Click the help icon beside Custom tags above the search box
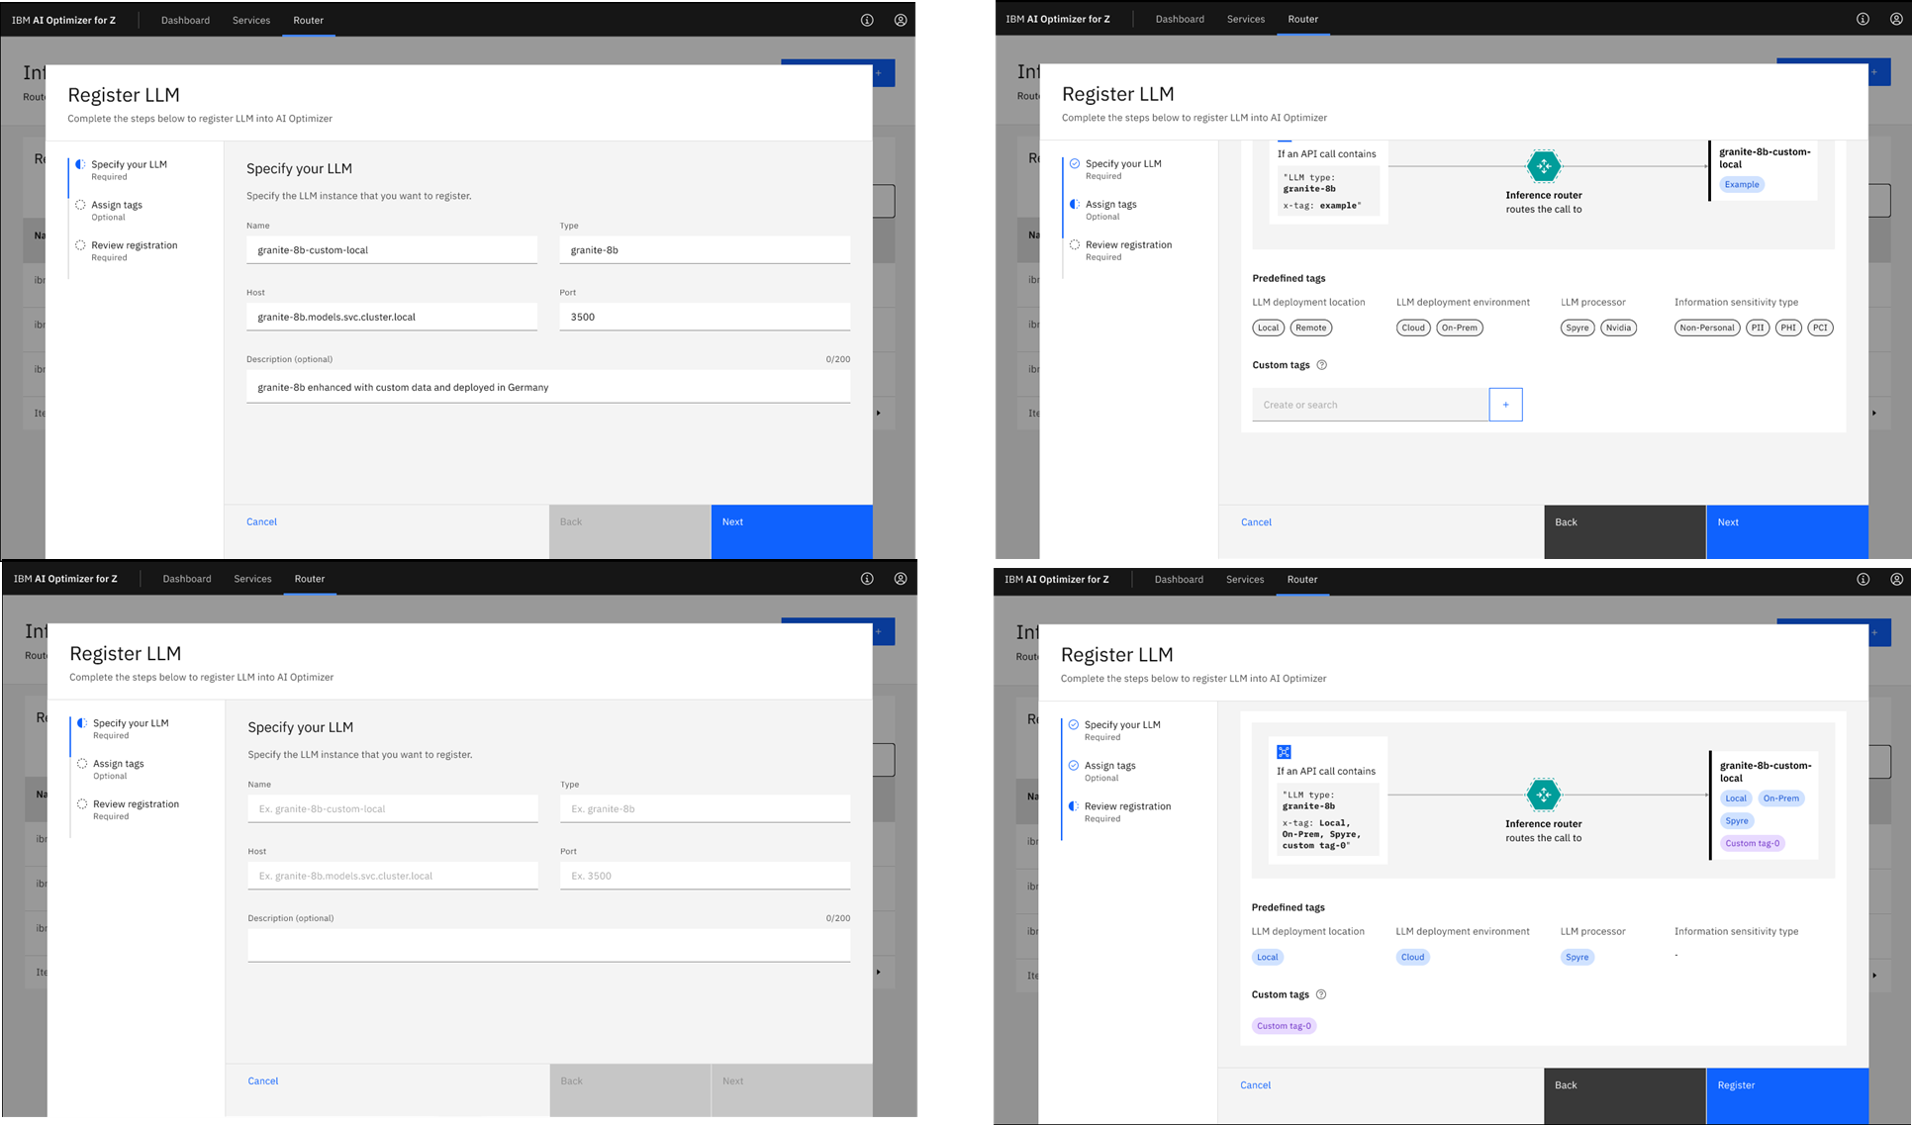Screen dimensions: 1912x1125 point(1322,365)
